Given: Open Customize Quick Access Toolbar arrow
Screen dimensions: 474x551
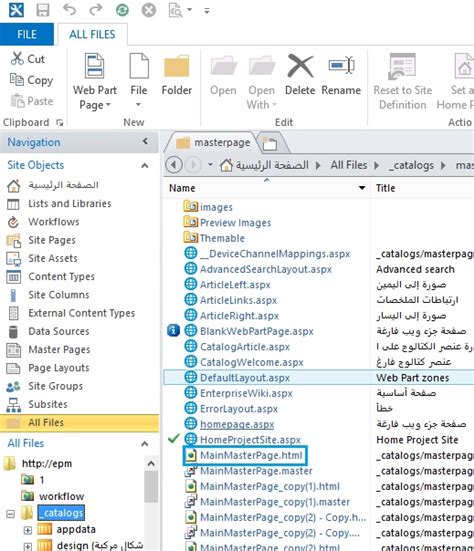Looking at the screenshot, I should (x=207, y=11).
